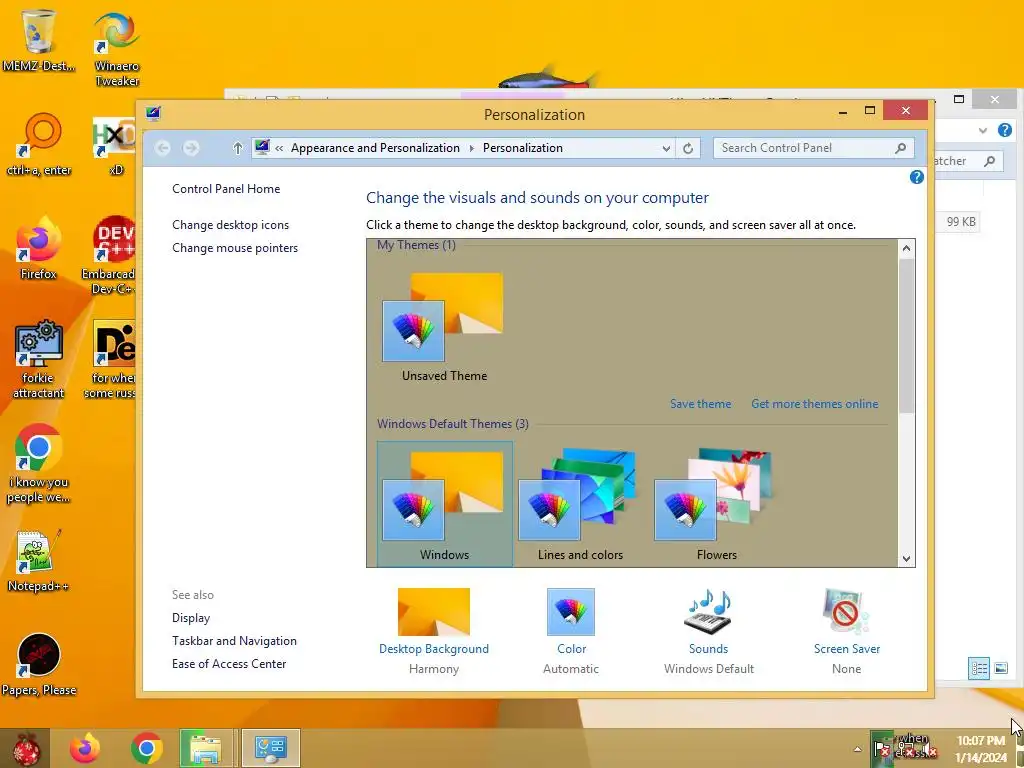
Task: Click the Sounds text link
Action: tap(709, 648)
